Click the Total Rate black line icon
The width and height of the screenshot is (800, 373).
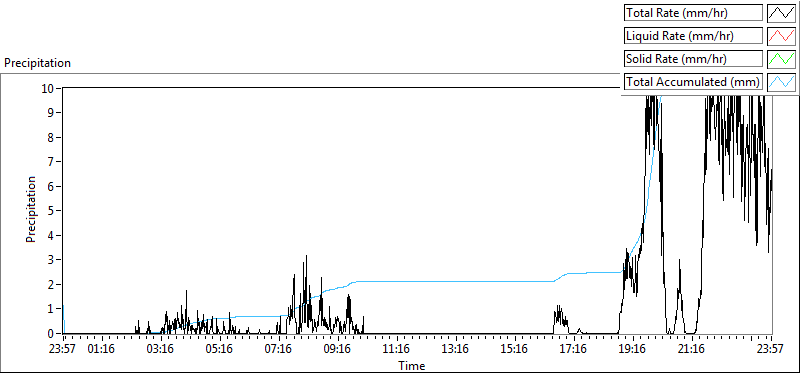pyautogui.click(x=782, y=13)
